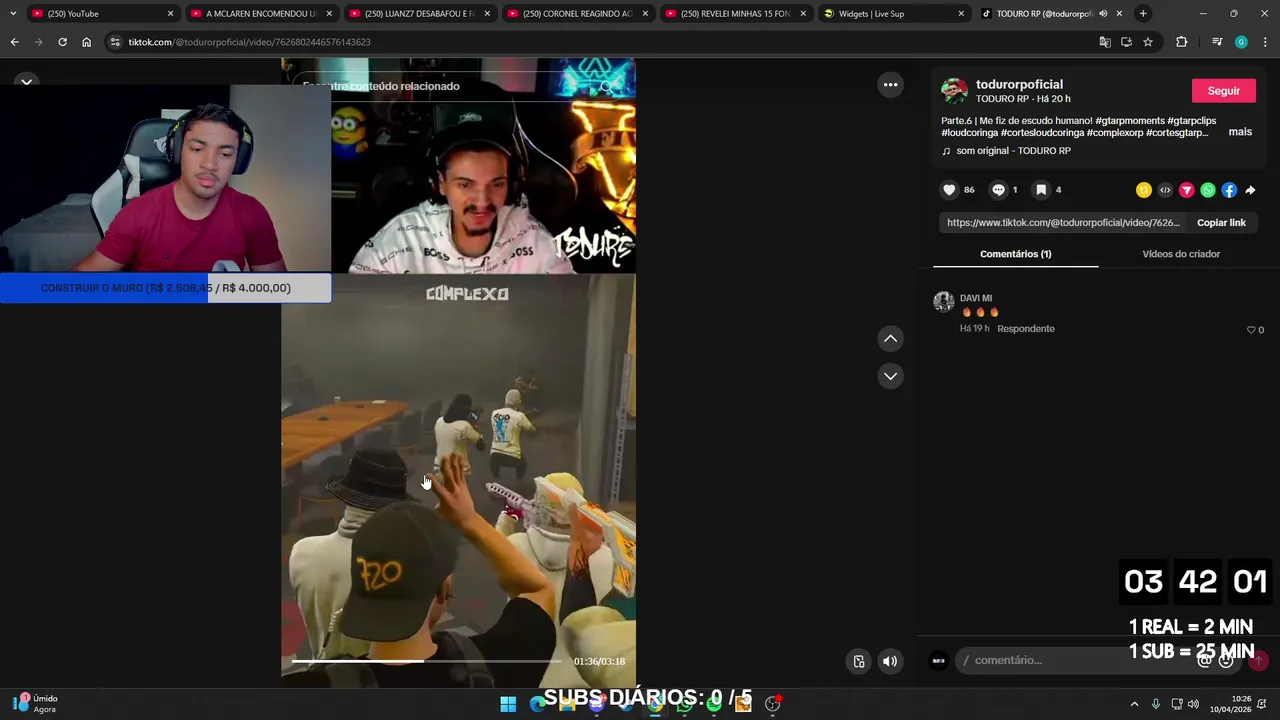Reply via 'Respondente' on DAVI MI comment
This screenshot has width=1280, height=720.
click(1025, 329)
